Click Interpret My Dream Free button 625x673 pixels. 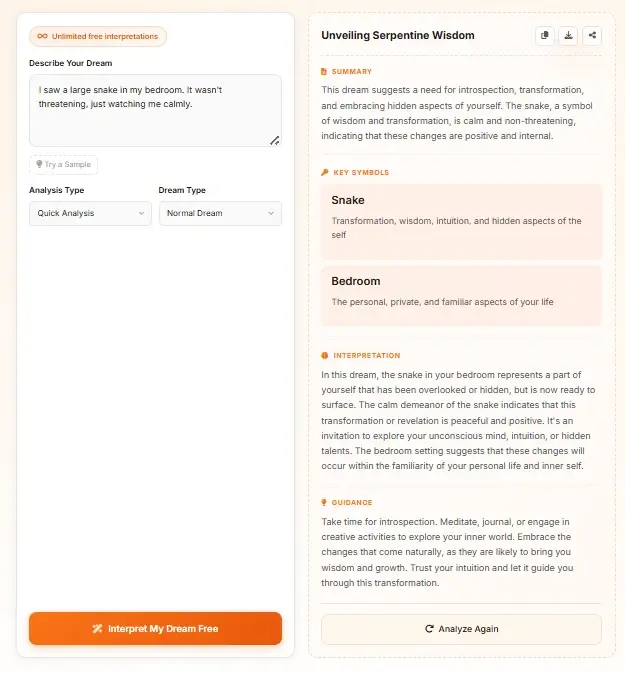155,628
